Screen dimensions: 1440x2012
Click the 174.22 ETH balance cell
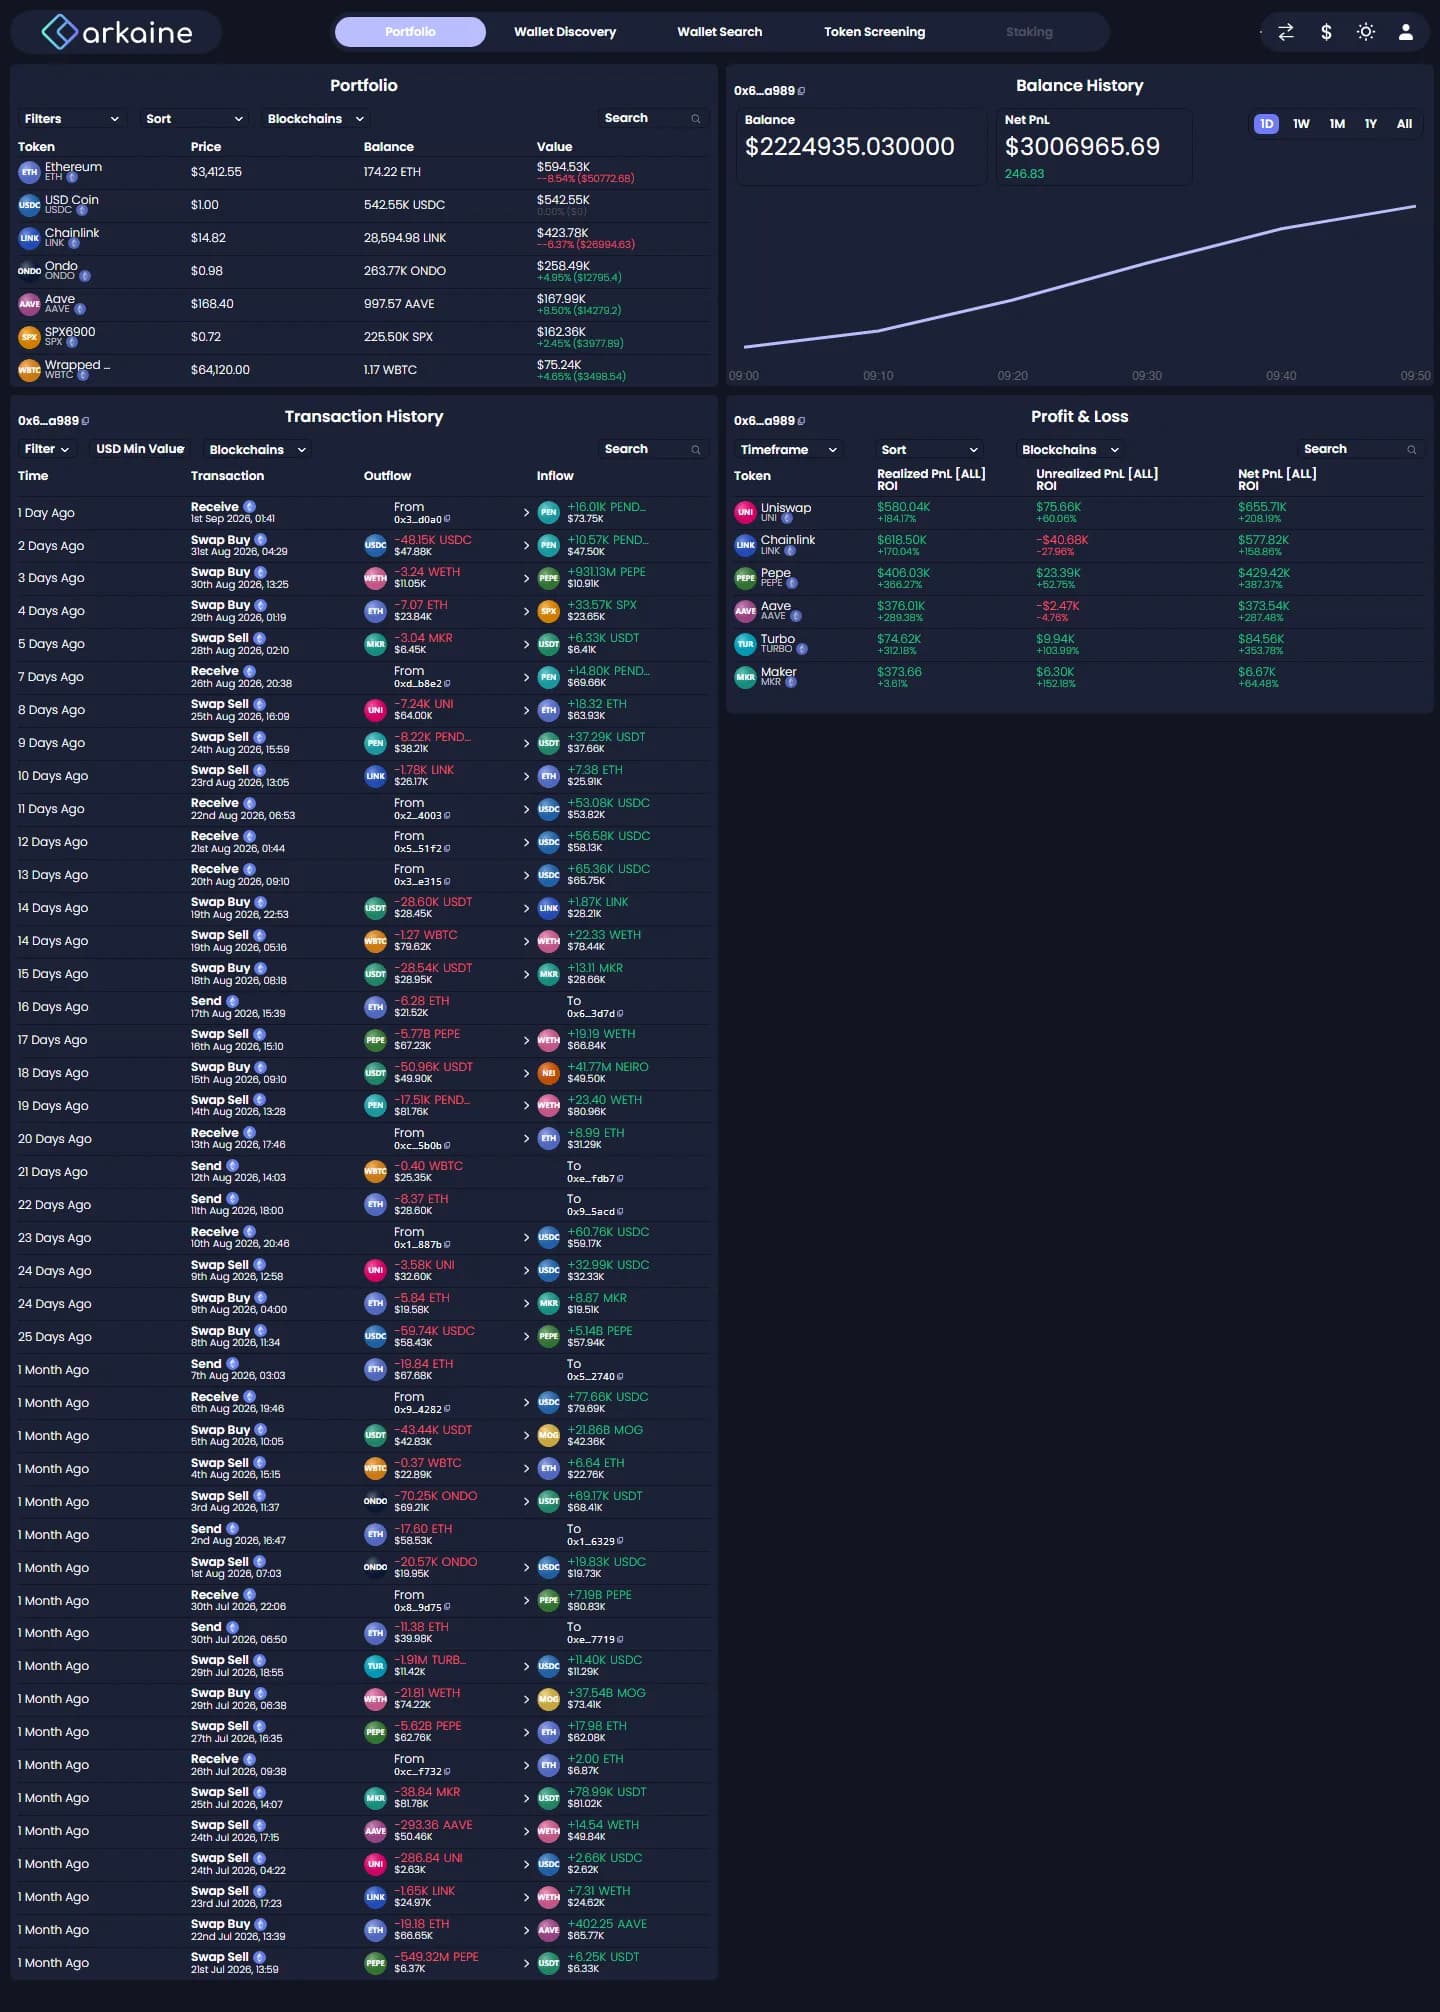tap(392, 172)
